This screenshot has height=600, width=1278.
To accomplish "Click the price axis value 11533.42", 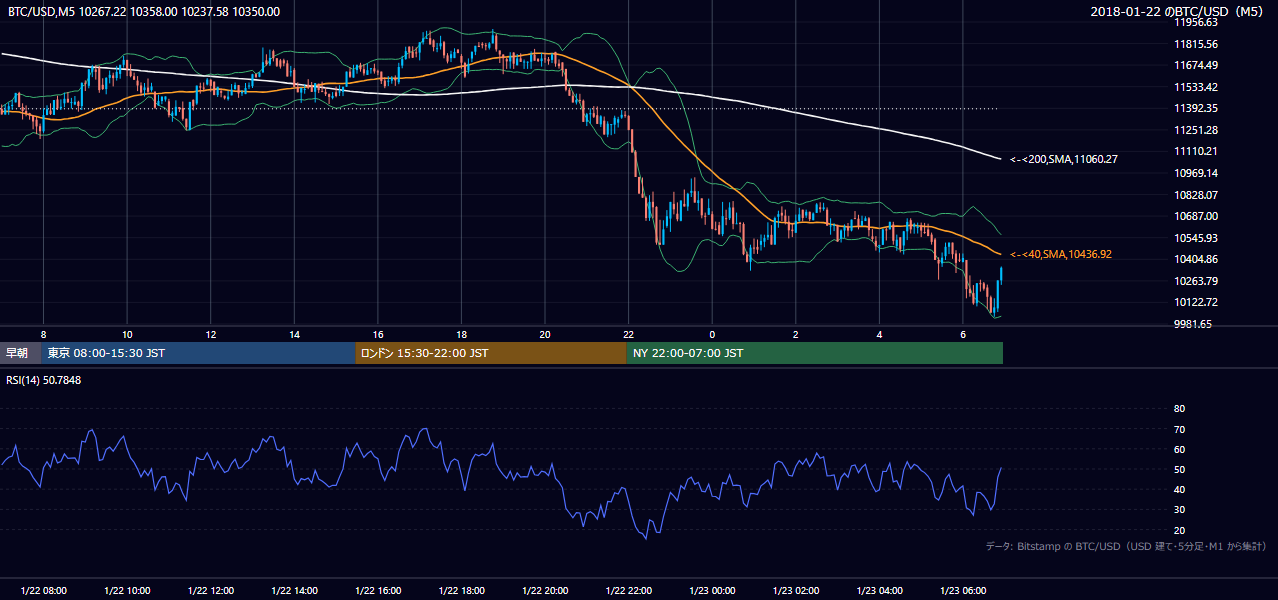I will [x=1196, y=87].
